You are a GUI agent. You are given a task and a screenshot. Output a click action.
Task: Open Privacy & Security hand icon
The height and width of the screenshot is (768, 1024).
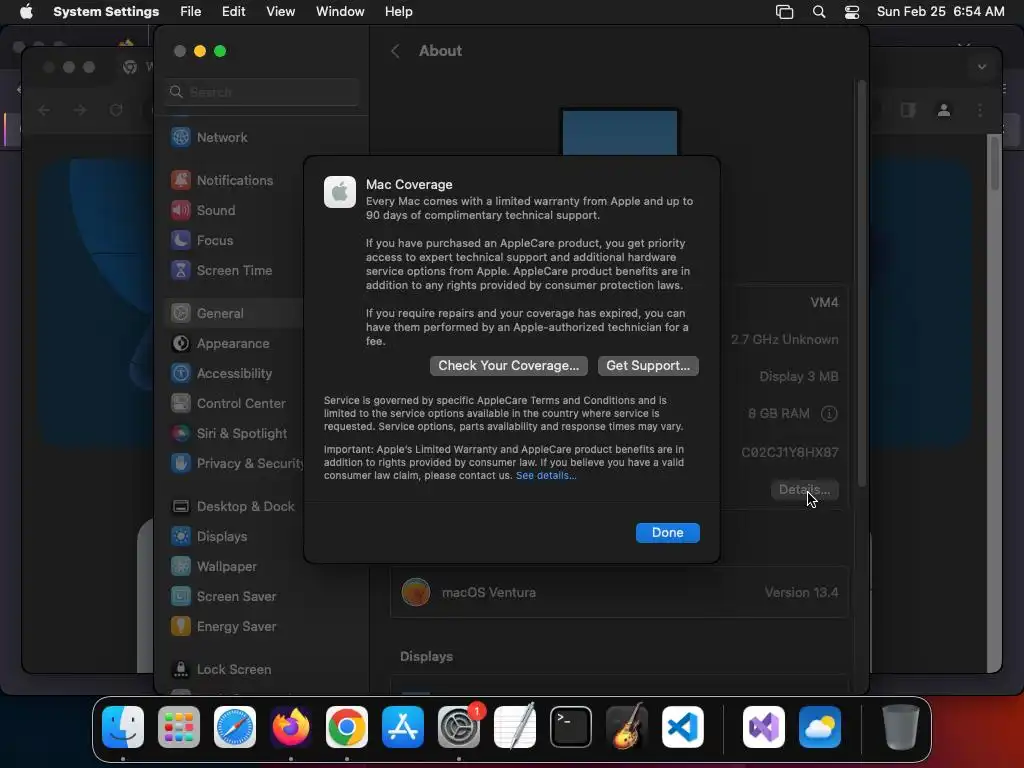[180, 463]
